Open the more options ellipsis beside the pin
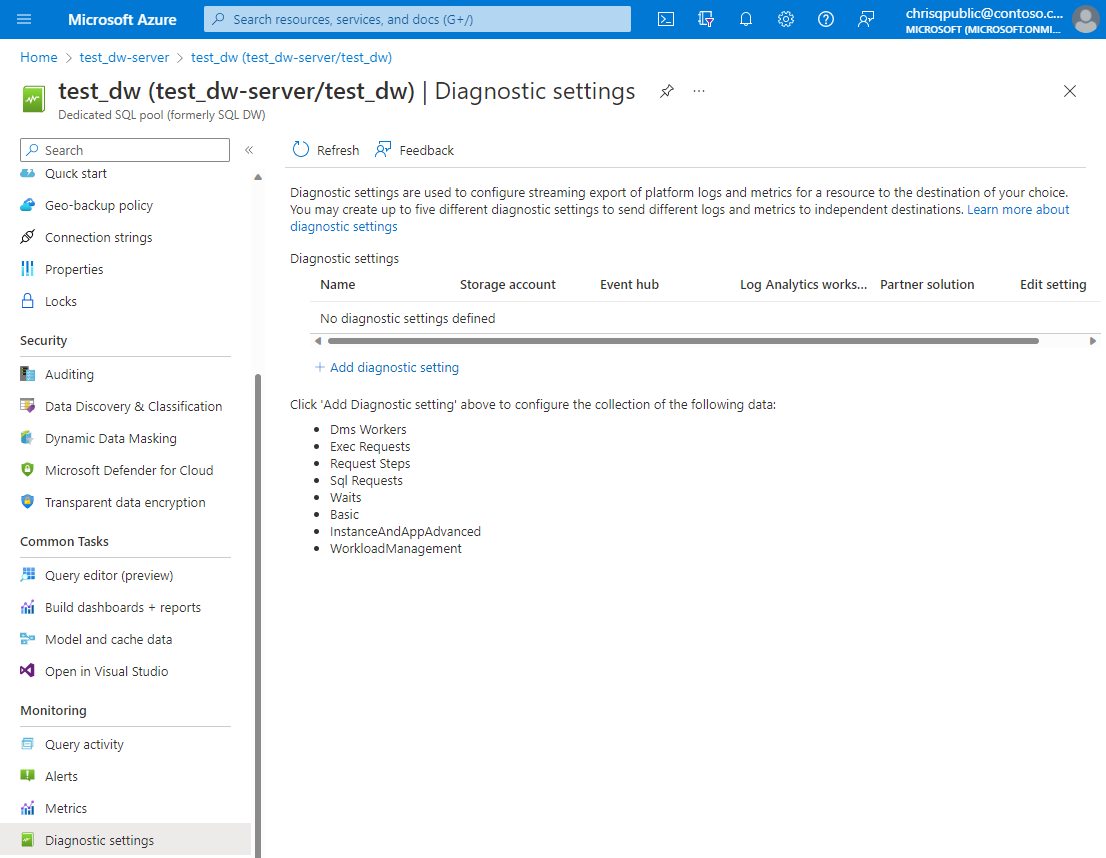This screenshot has width=1106, height=858. click(698, 91)
